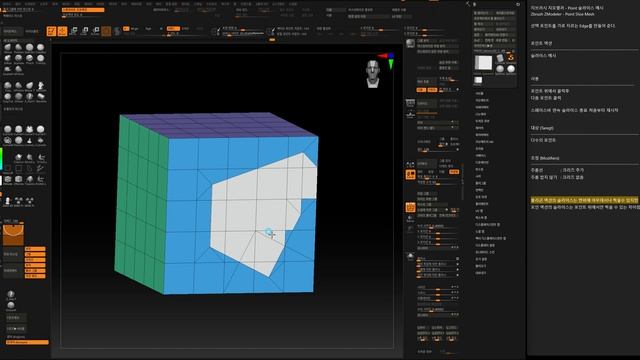Click the white selected polygon region on cube
The image size is (640, 360).
click(x=253, y=204)
